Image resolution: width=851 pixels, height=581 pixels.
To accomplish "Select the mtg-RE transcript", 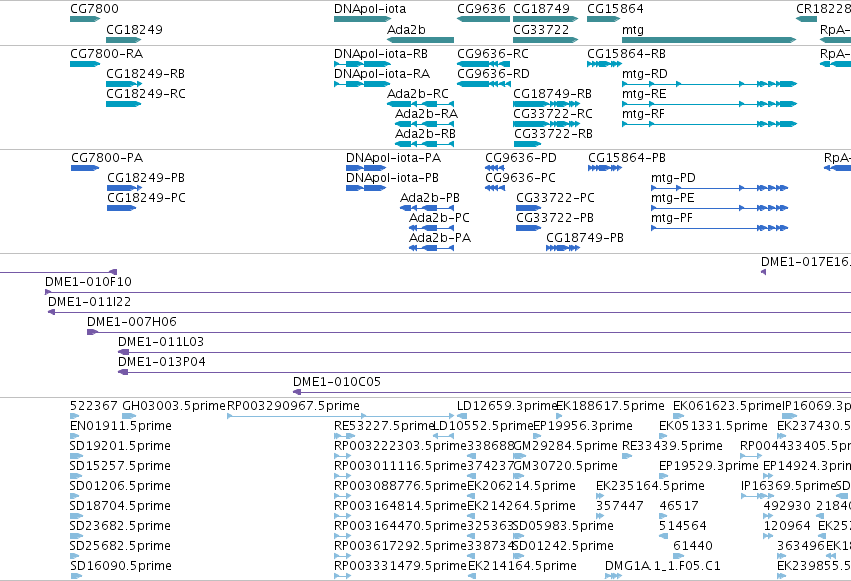I will coord(709,104).
